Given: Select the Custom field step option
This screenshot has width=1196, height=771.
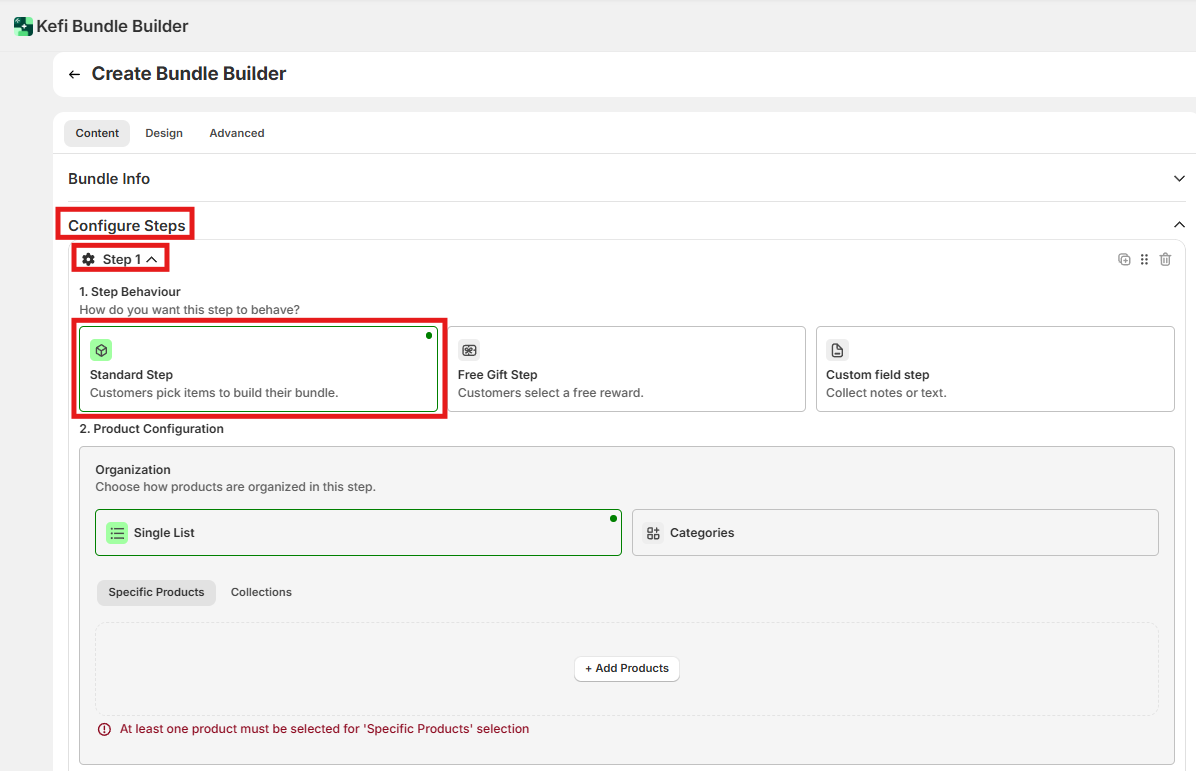Looking at the screenshot, I should point(995,369).
